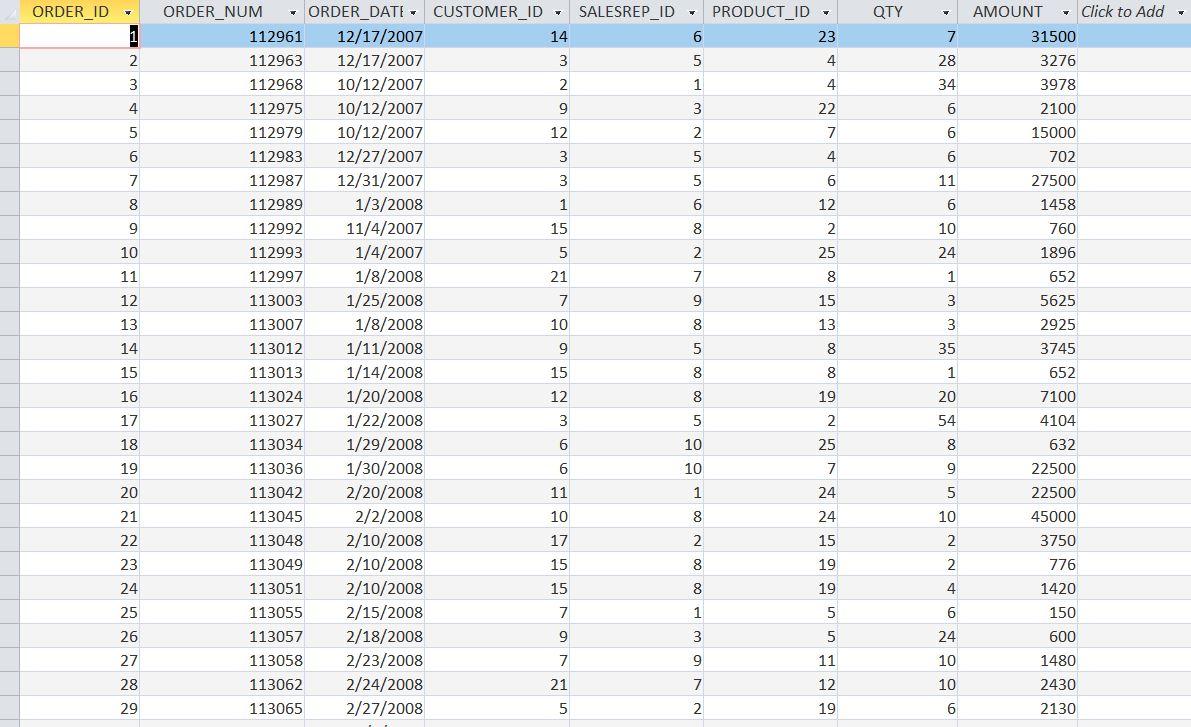
Task: Open the QTY column filter dropdown
Action: (944, 12)
